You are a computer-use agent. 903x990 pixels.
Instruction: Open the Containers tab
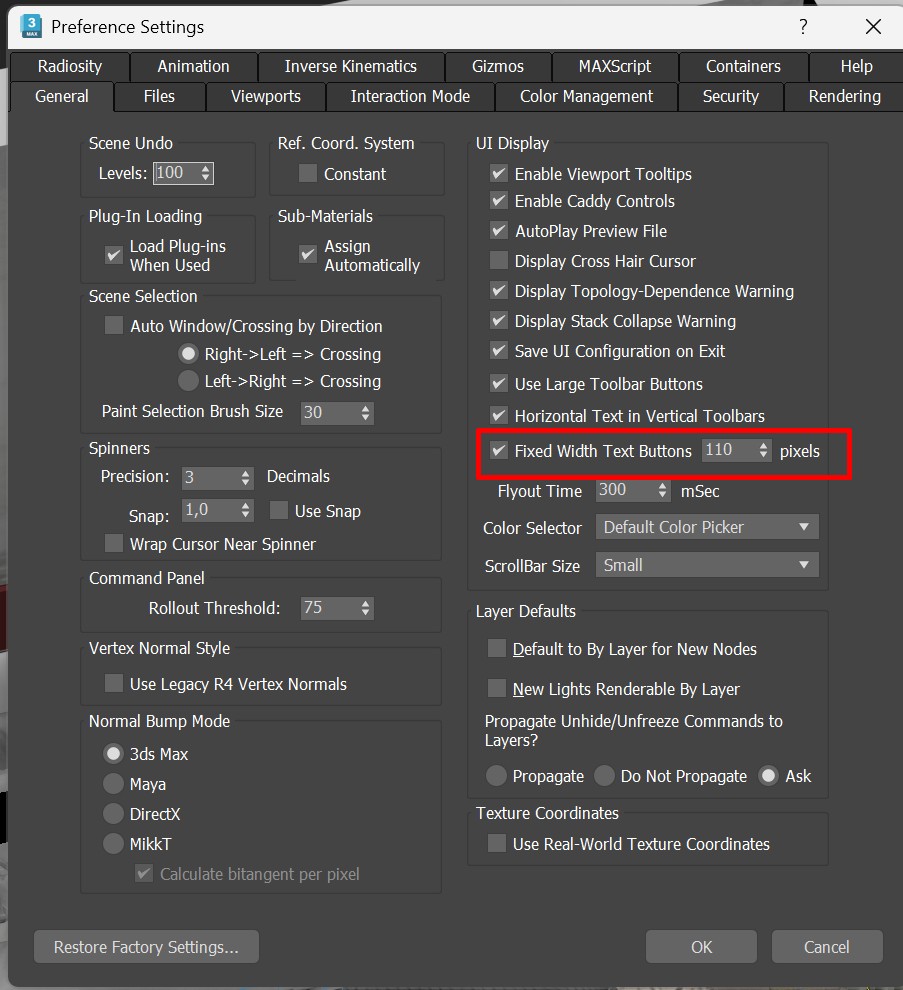pyautogui.click(x=743, y=66)
